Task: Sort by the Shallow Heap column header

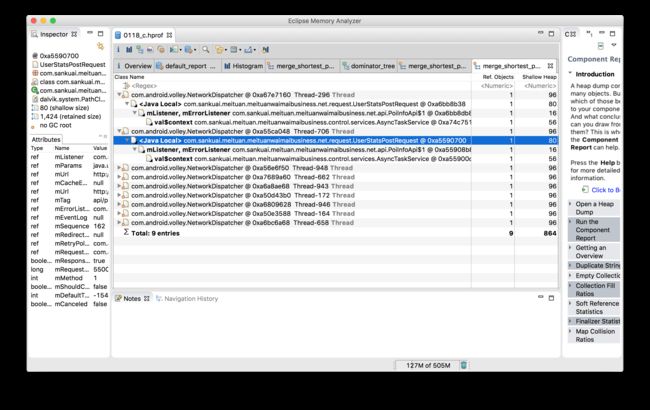Action: [x=537, y=77]
